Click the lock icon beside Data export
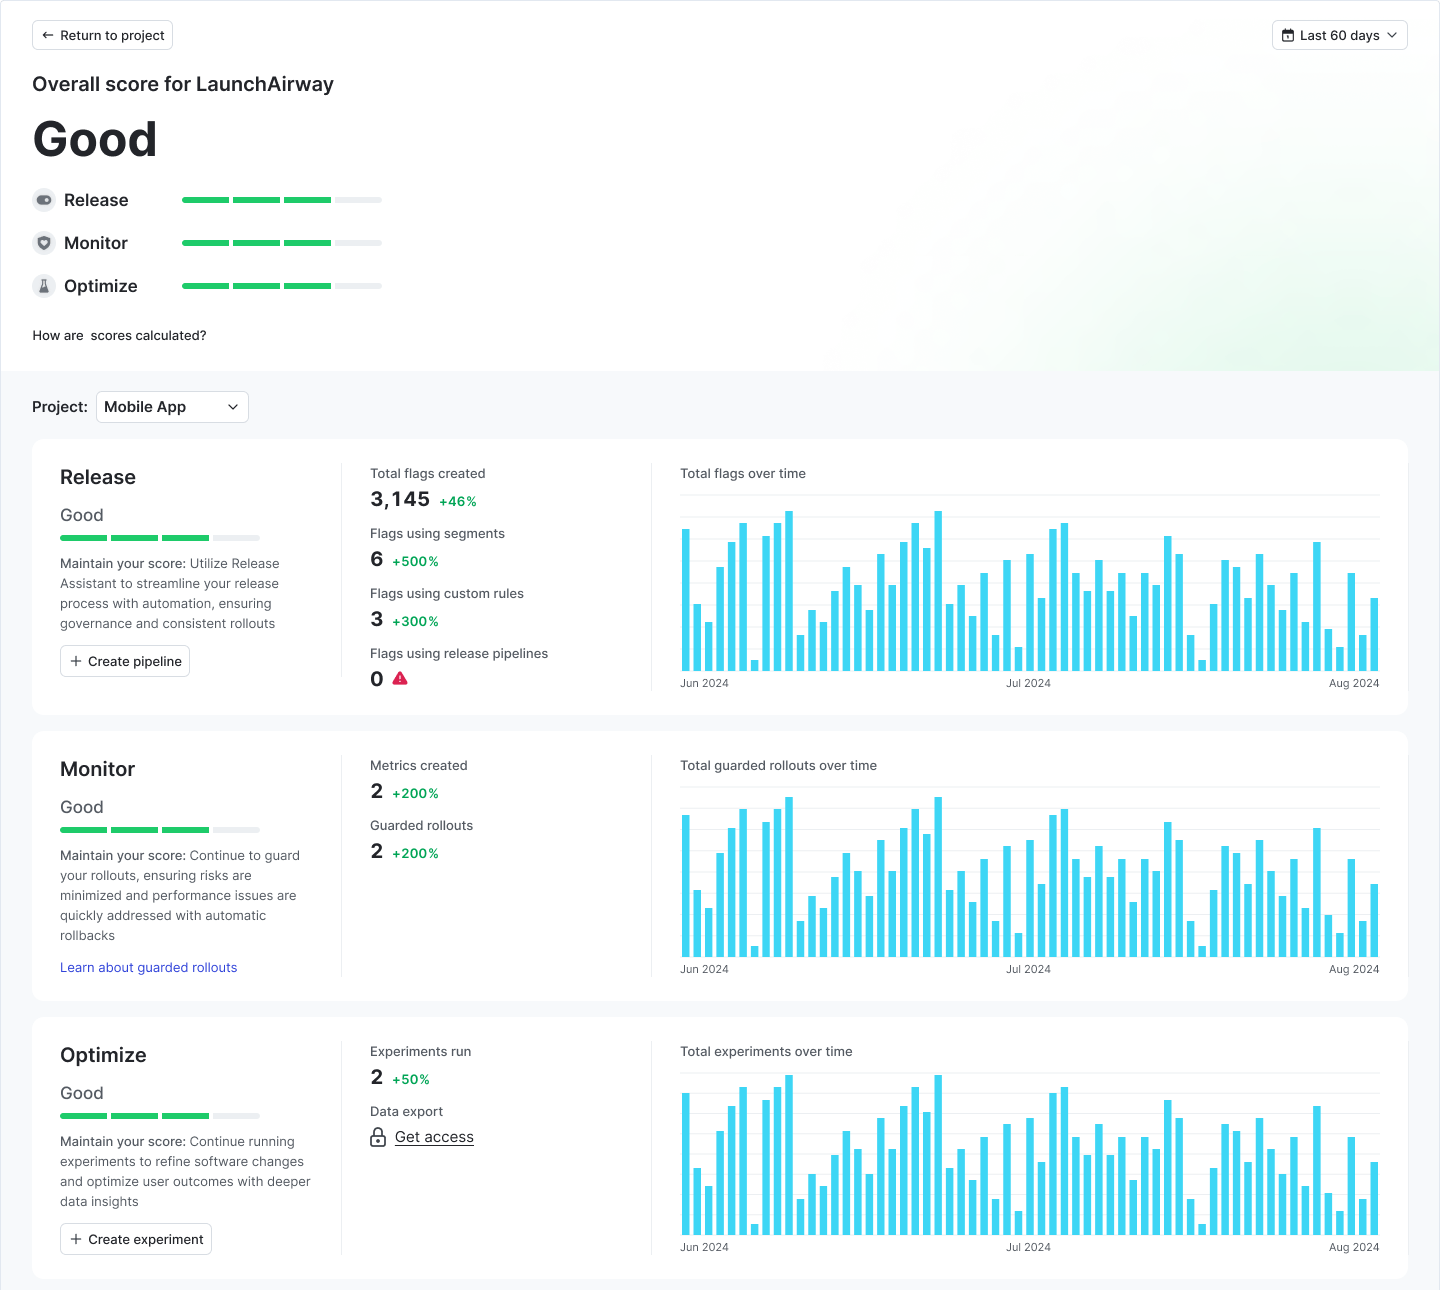The height and width of the screenshot is (1290, 1440). coord(378,1137)
